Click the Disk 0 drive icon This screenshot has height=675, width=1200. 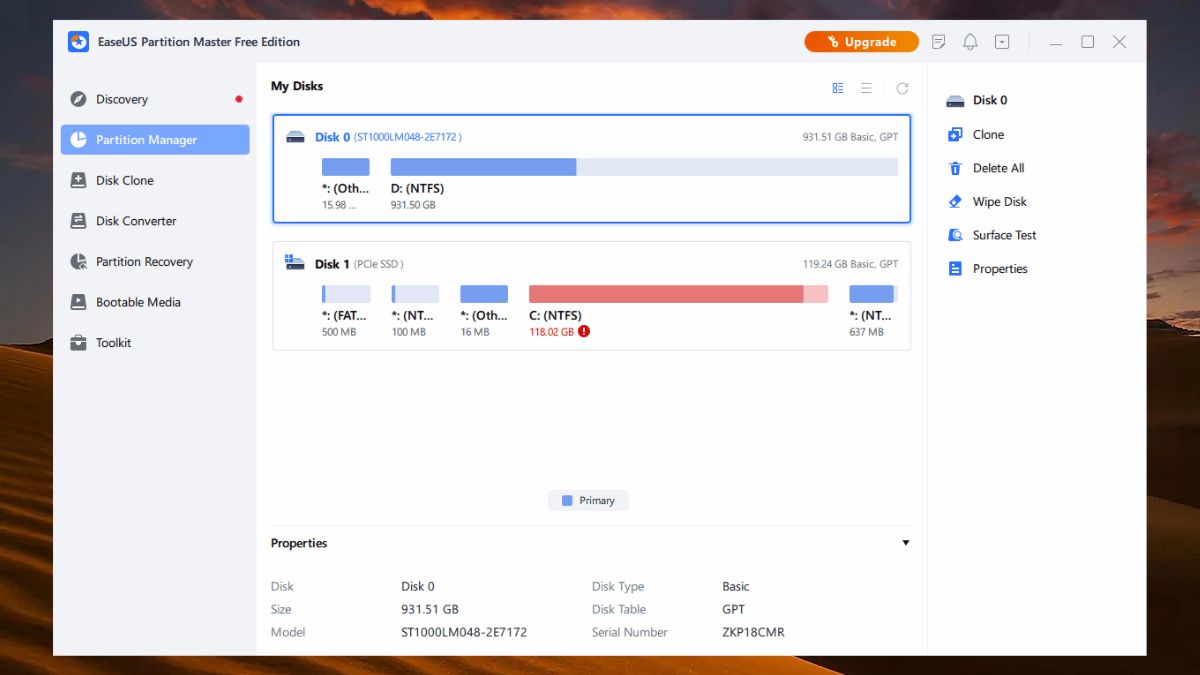[x=295, y=137]
